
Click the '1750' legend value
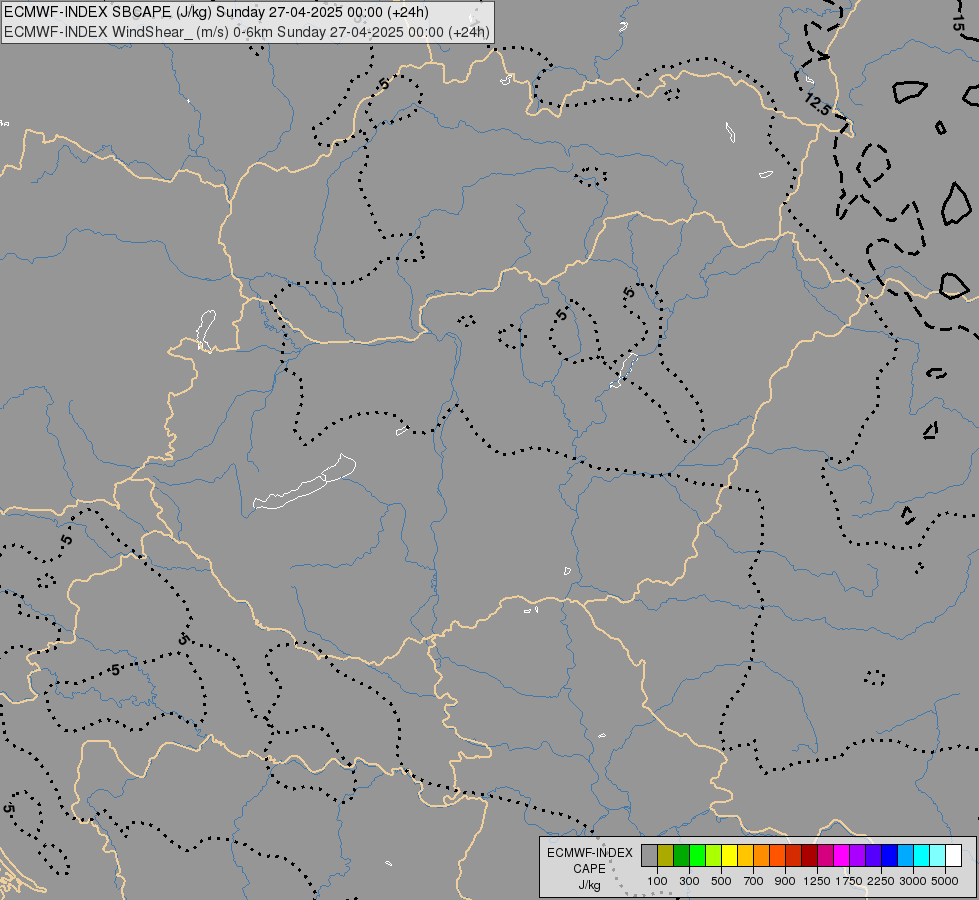(849, 881)
